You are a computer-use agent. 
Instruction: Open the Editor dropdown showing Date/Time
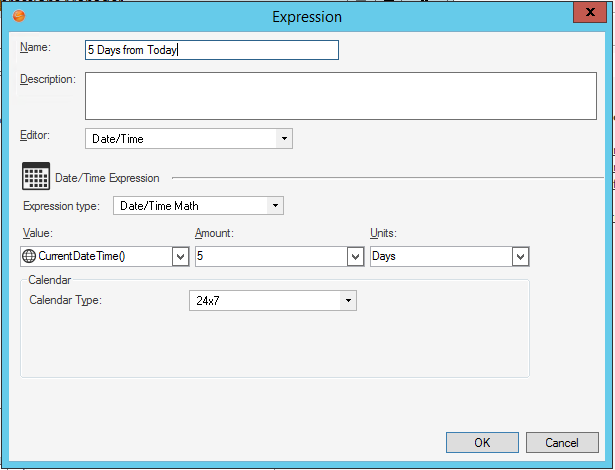pyautogui.click(x=284, y=139)
